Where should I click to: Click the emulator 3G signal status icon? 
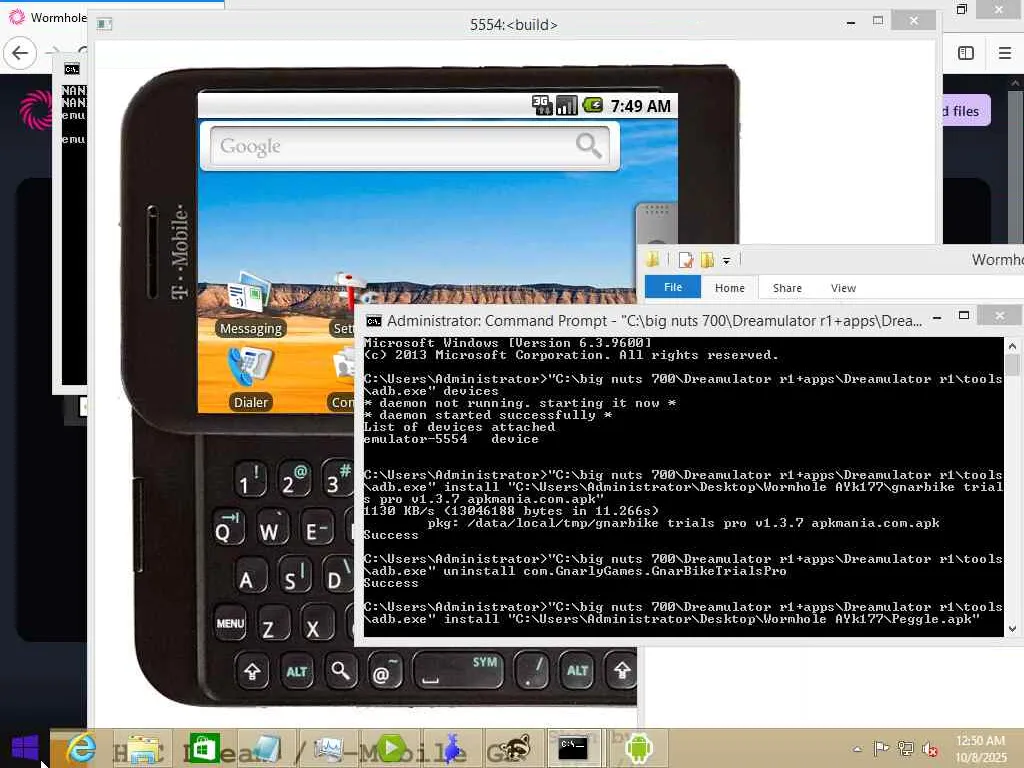[542, 104]
